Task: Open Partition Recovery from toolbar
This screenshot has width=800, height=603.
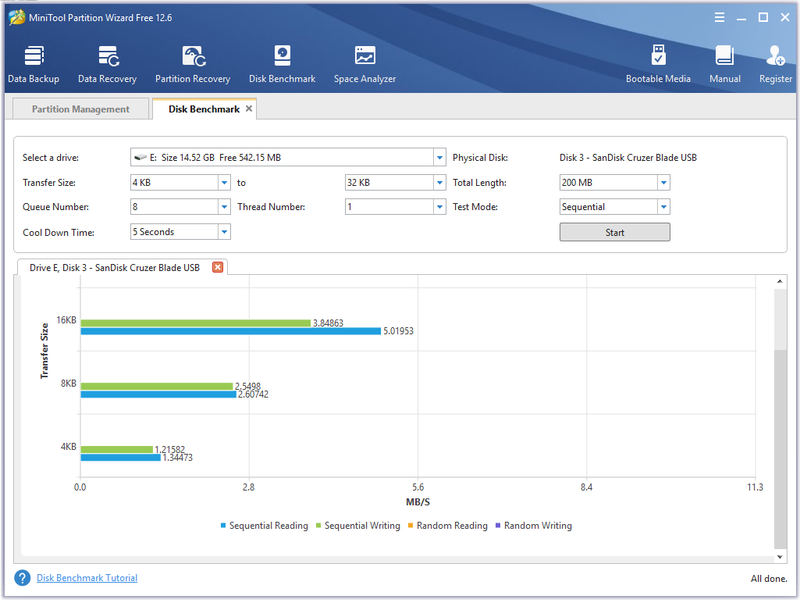Action: [x=193, y=64]
